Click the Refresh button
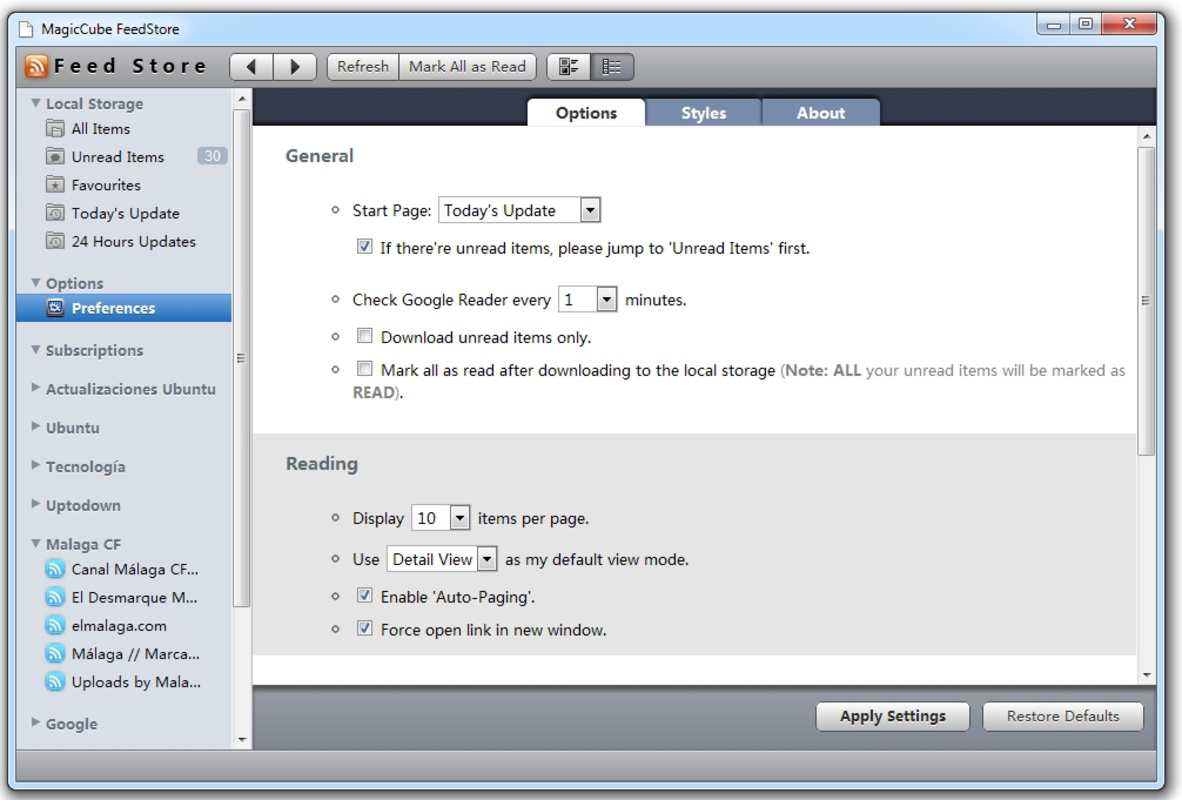This screenshot has width=1182, height=800. (363, 66)
